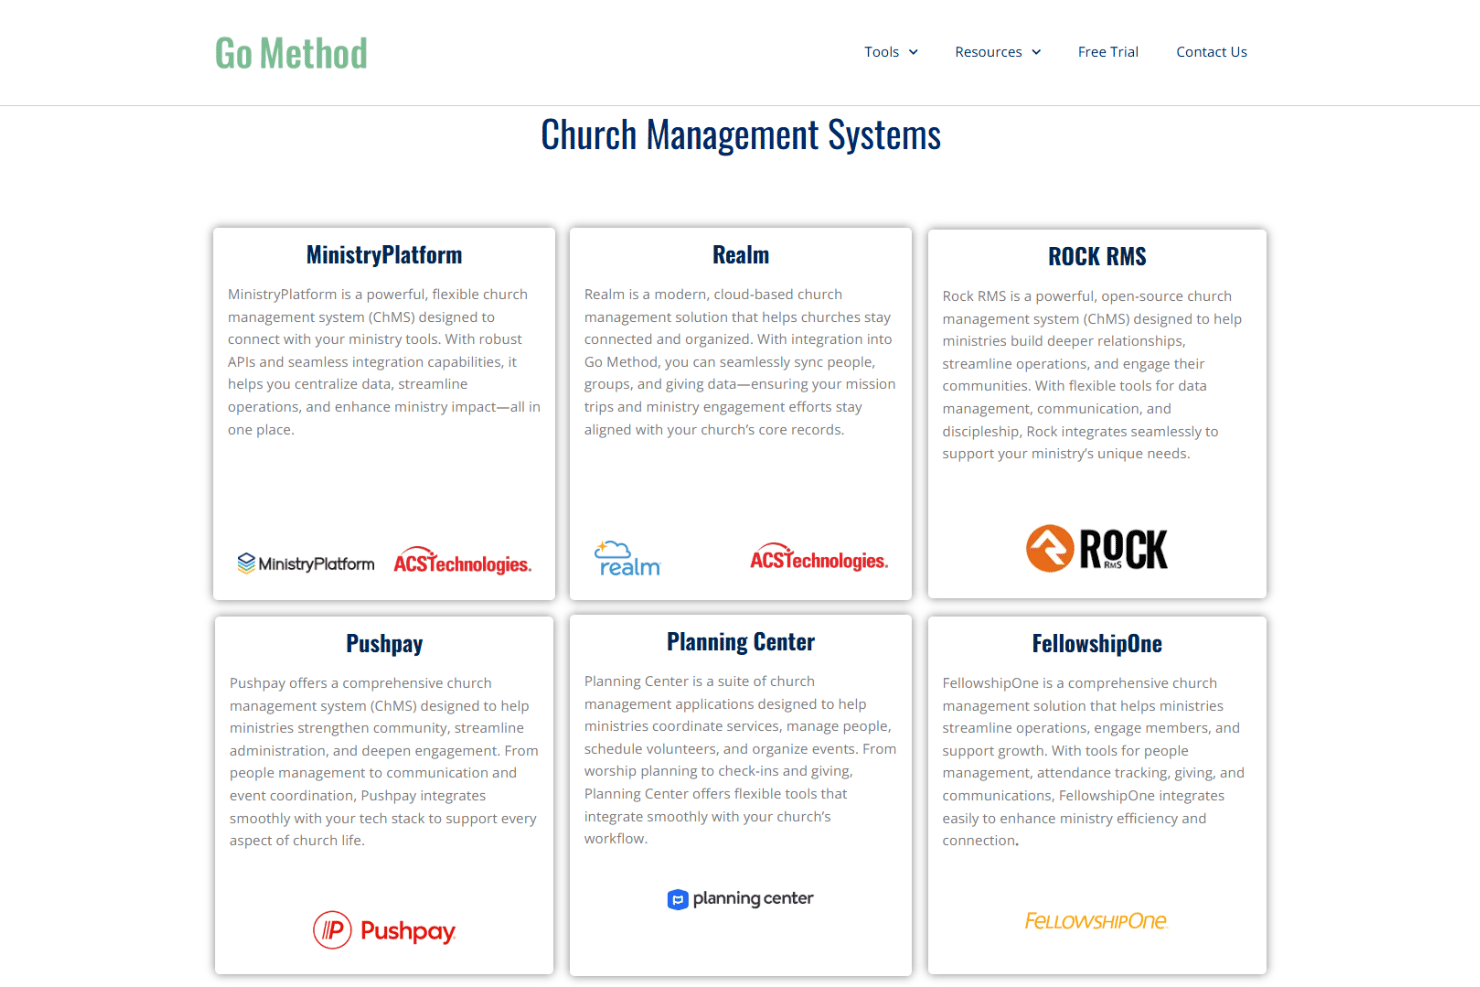Click the MinistryPlatform description paragraph
This screenshot has height=987, width=1480.
point(384,362)
